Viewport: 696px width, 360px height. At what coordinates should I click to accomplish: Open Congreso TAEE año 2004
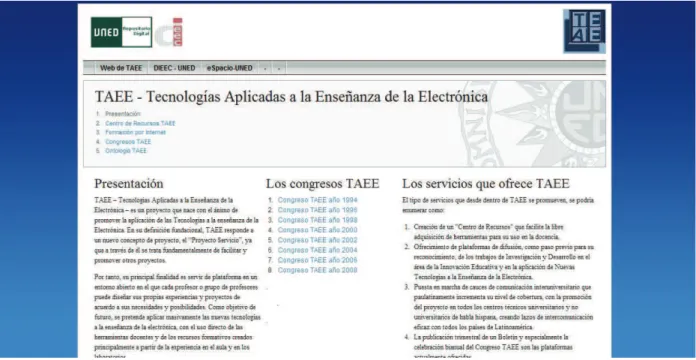[x=317, y=250]
